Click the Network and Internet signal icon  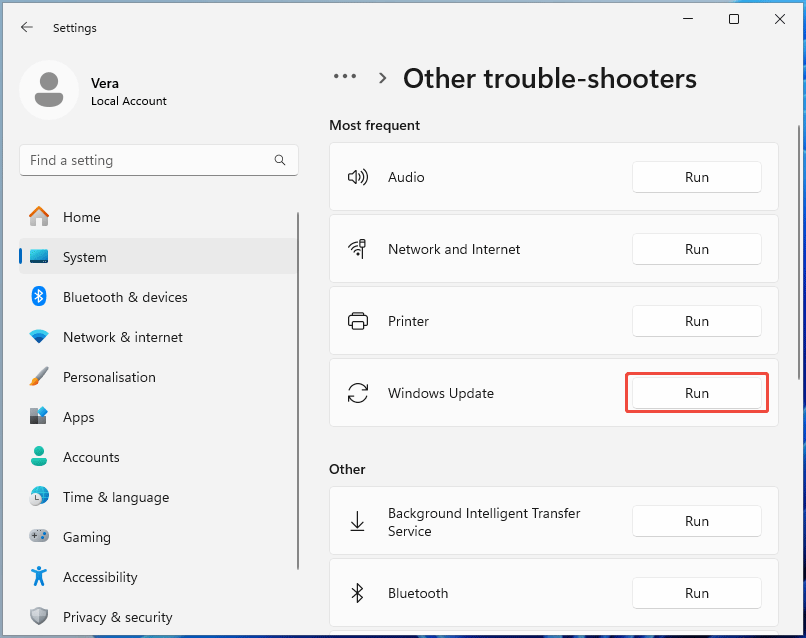[x=358, y=249]
